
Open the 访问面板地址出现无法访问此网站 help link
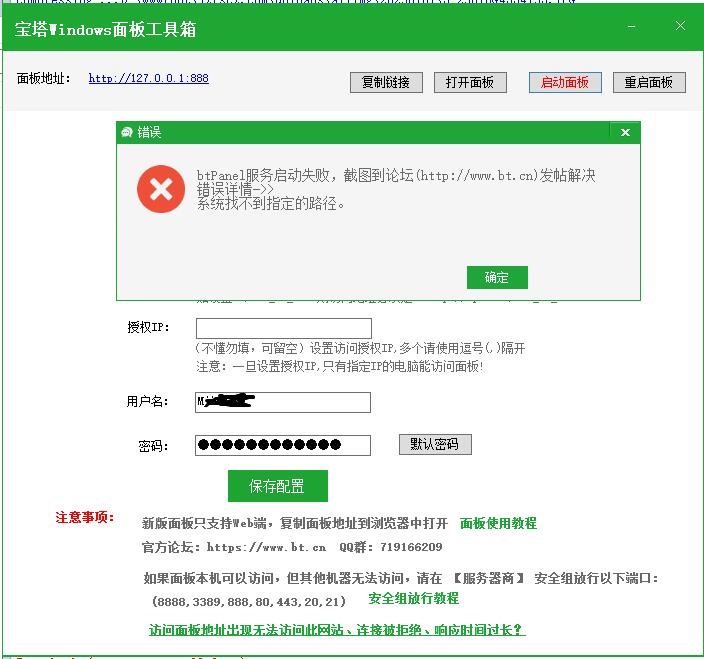tap(337, 630)
